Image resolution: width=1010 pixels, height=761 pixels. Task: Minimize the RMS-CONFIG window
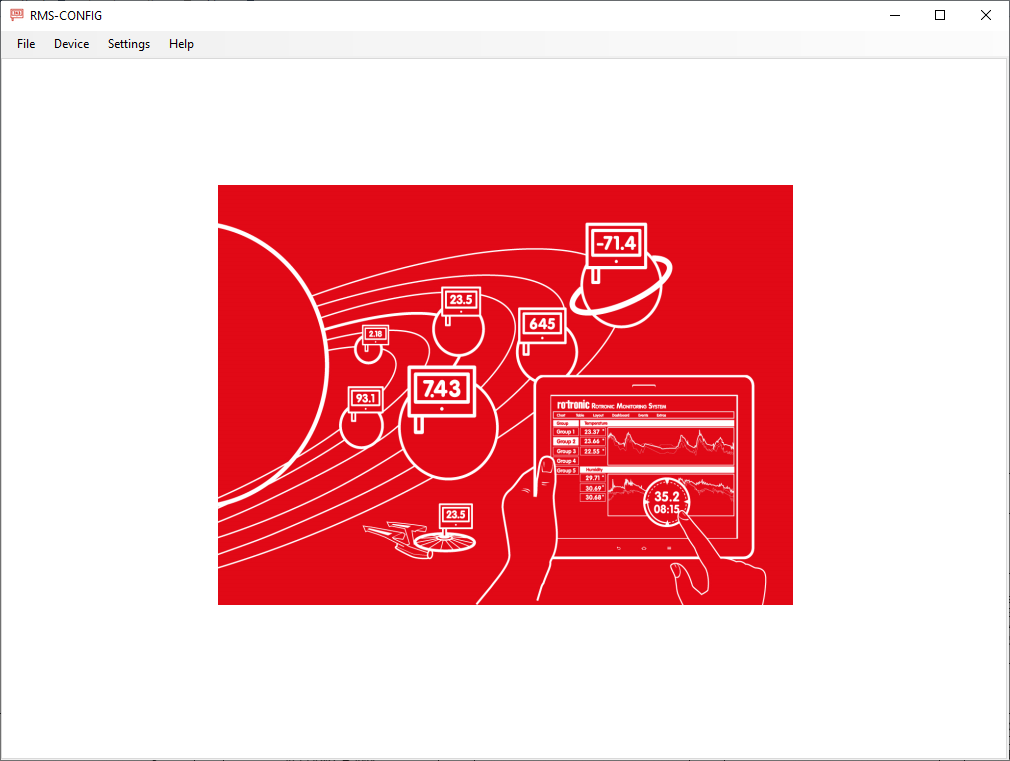tap(895, 15)
